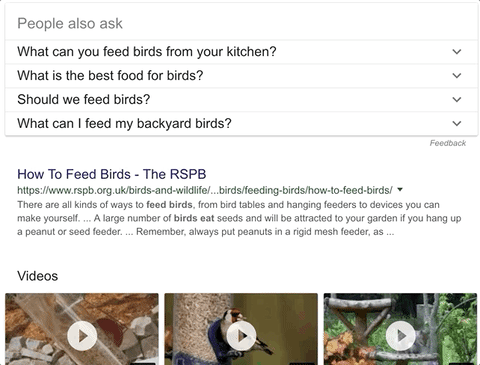Open the garden bird table video thumbnail
480x365 pixels.
[401, 329]
